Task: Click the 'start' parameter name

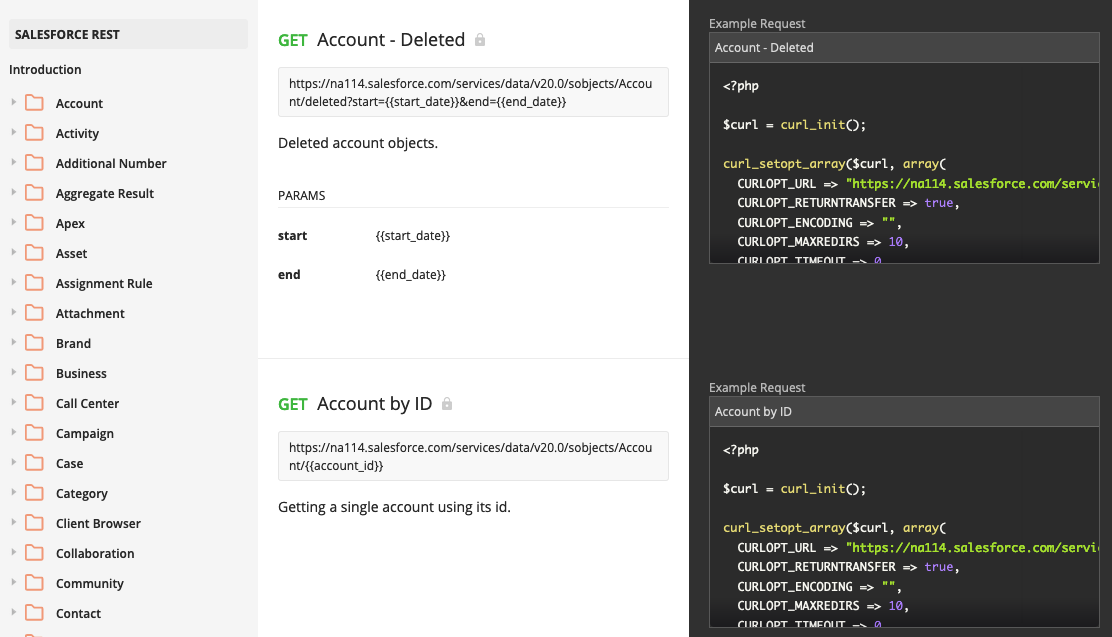Action: coord(292,236)
